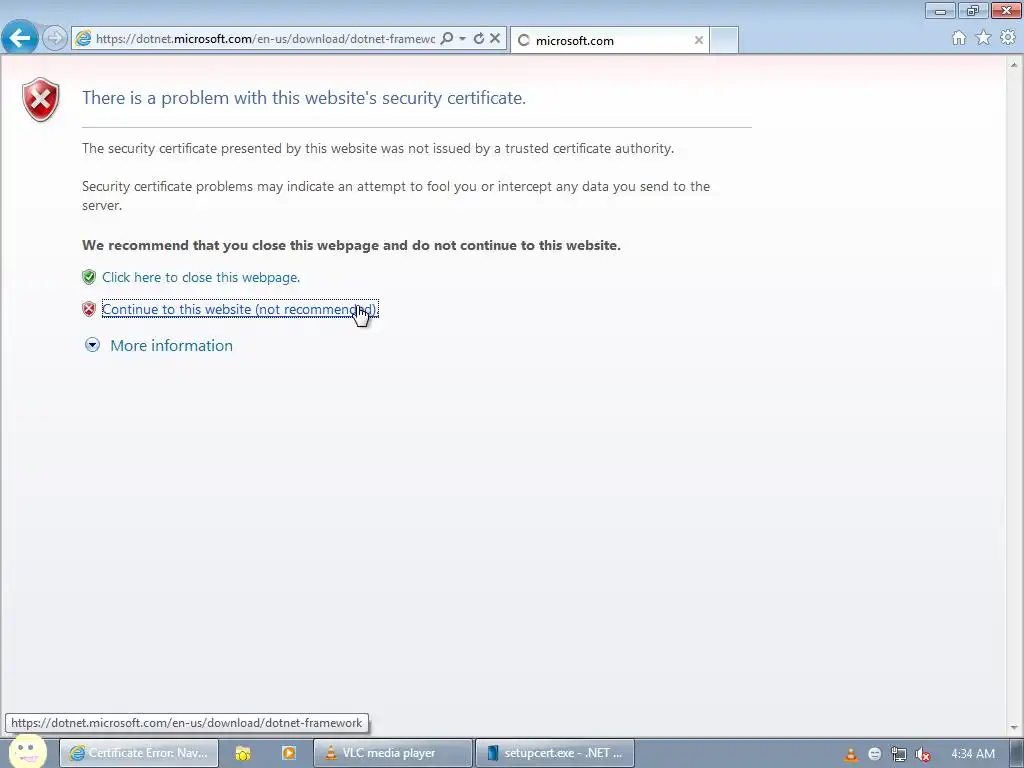This screenshot has height=768, width=1024.
Task: Click the network tray icon
Action: 899,754
